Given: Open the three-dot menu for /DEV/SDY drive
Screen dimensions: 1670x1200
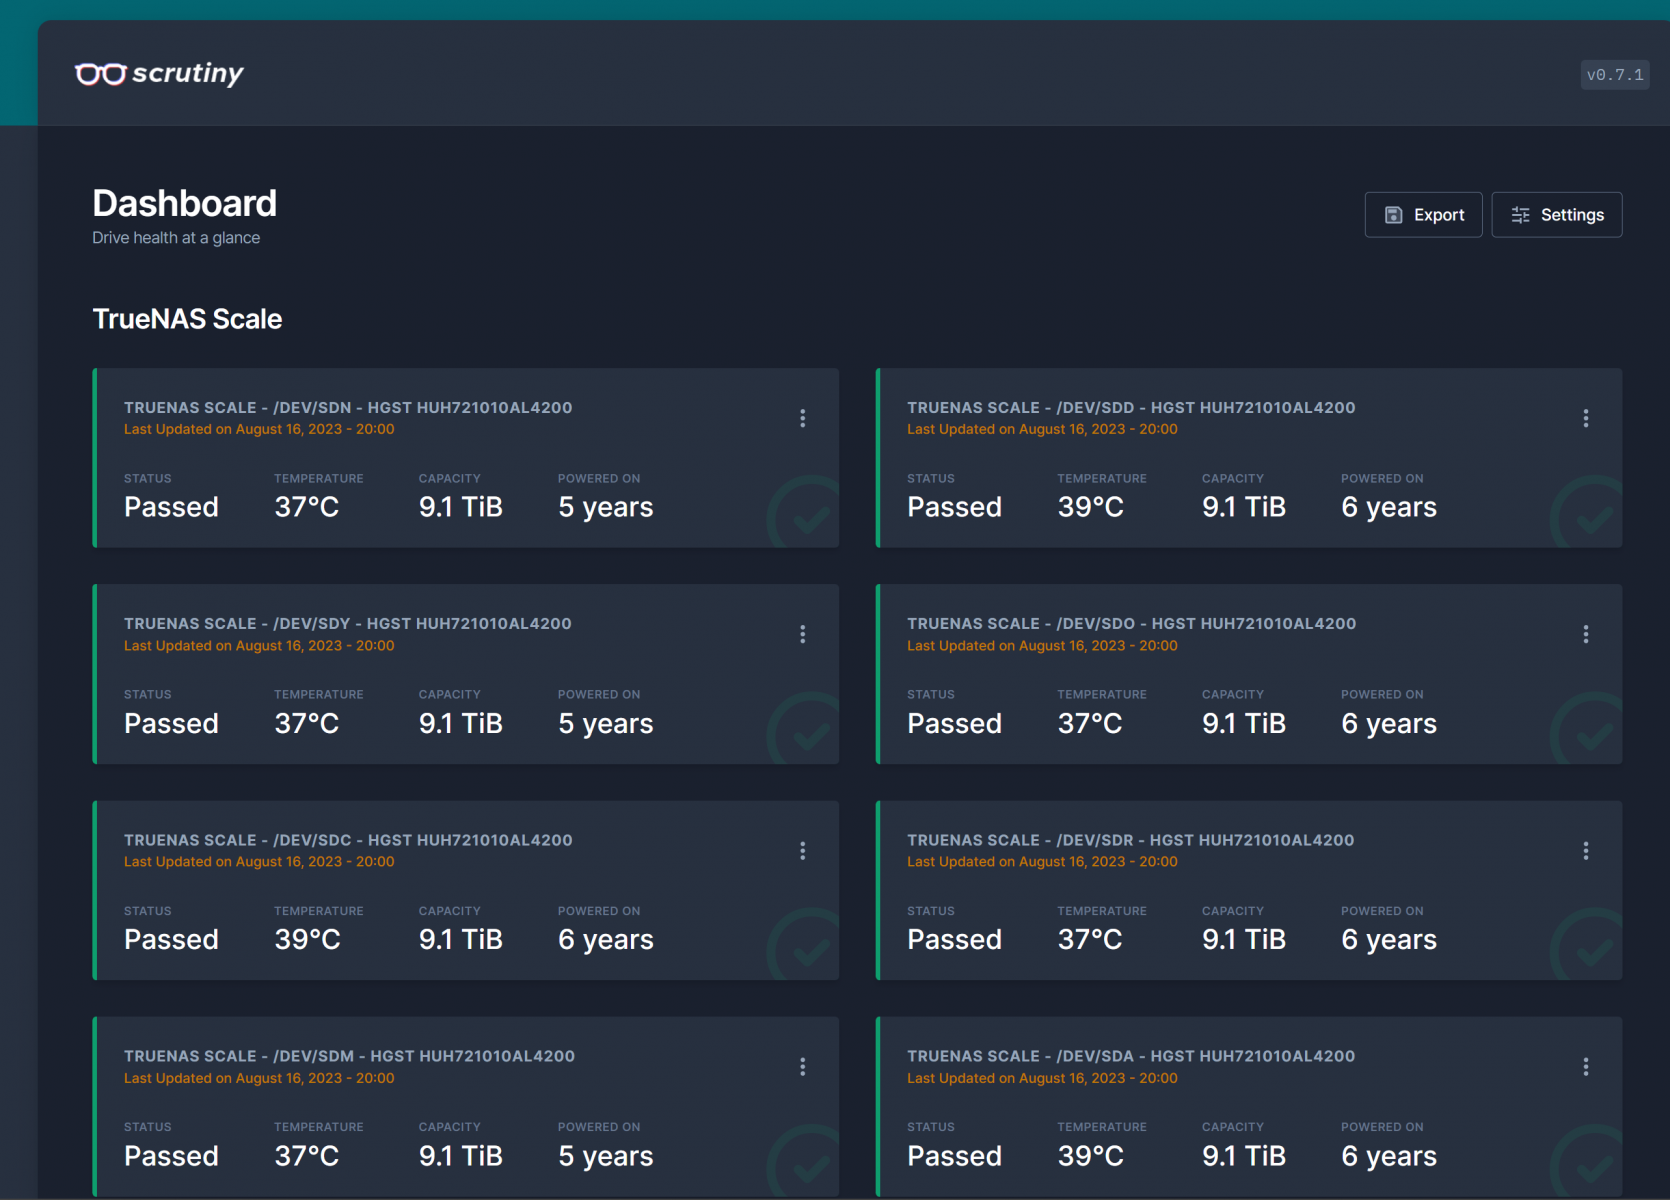Looking at the screenshot, I should click(x=802, y=634).
